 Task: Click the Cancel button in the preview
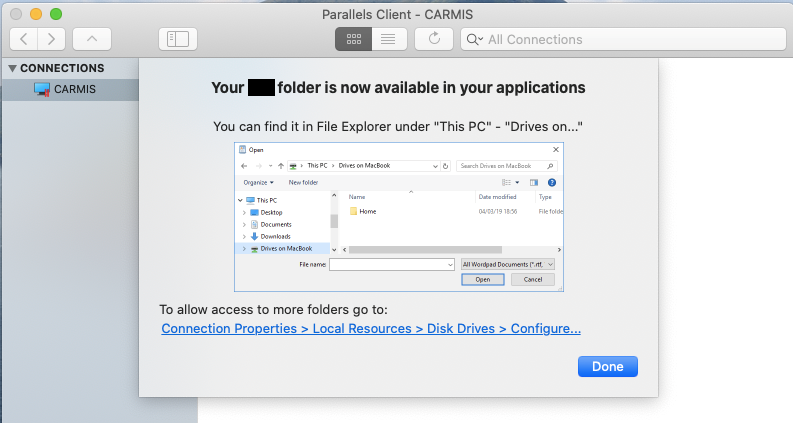(x=533, y=279)
